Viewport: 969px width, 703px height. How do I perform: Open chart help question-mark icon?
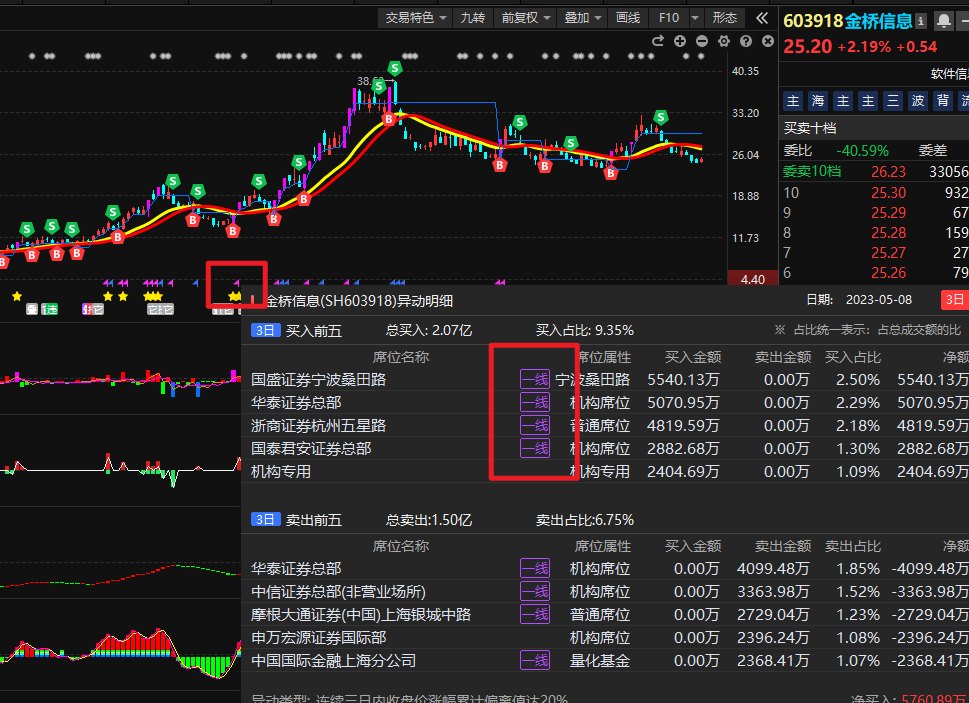click(x=746, y=41)
